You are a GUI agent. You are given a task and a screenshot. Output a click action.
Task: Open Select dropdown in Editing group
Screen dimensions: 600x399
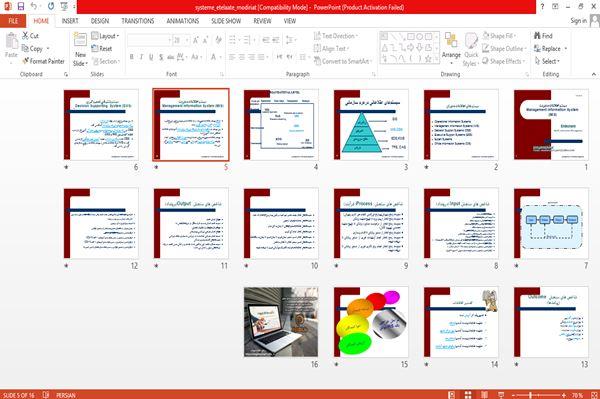point(547,61)
